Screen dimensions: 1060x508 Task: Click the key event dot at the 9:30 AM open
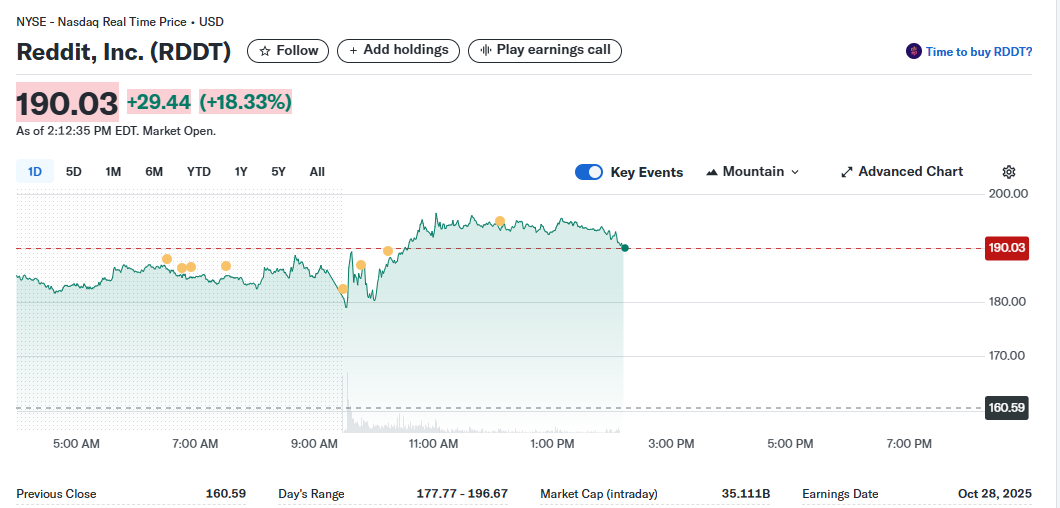343,290
